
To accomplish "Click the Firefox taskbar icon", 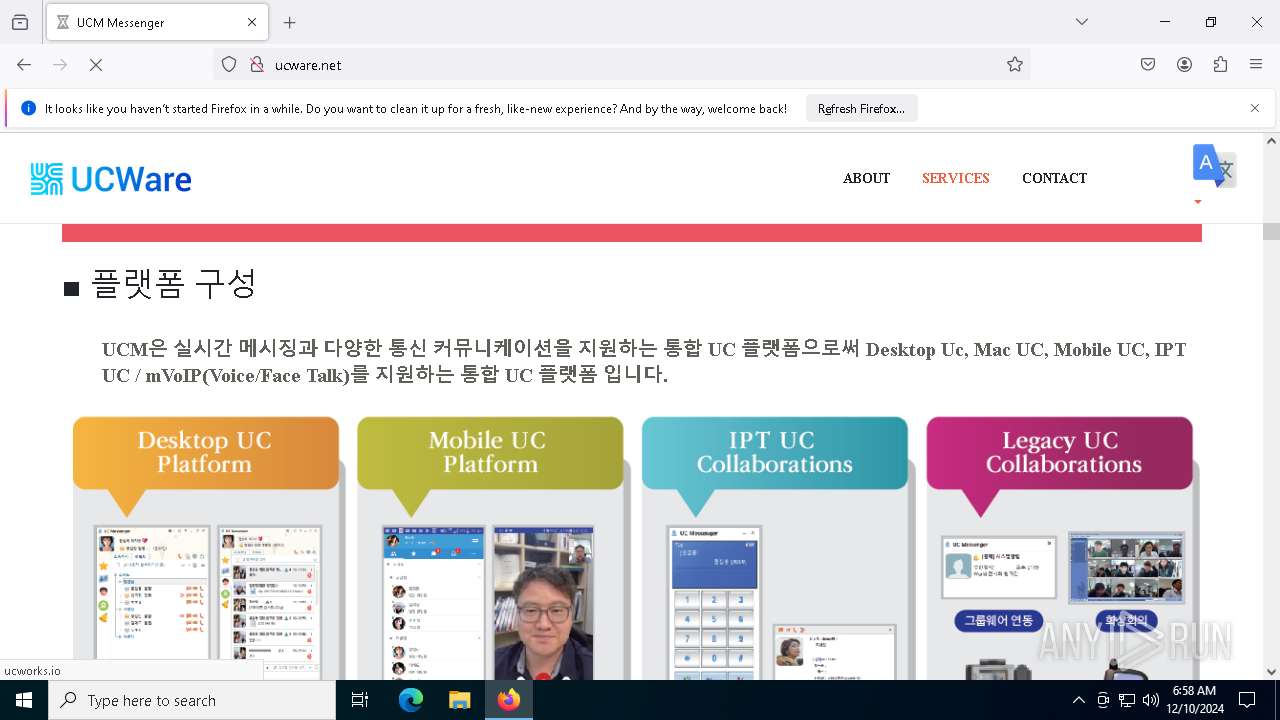I will [x=509, y=700].
